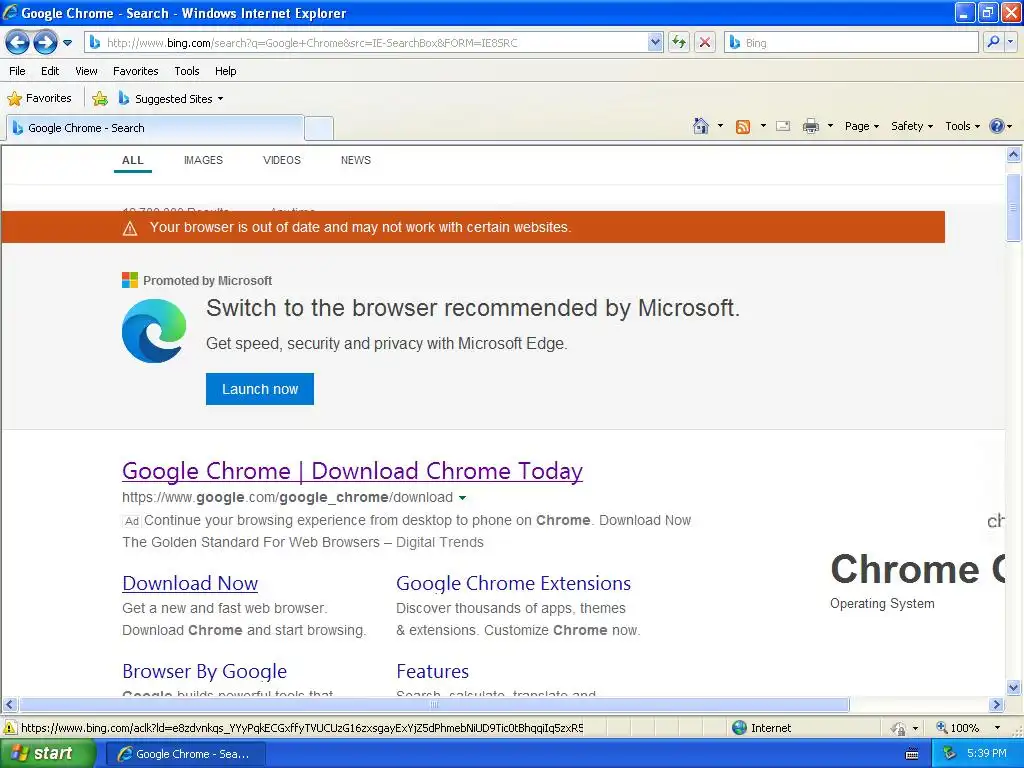
Task: Click the horizontal scrollbar left arrow
Action: point(9,705)
